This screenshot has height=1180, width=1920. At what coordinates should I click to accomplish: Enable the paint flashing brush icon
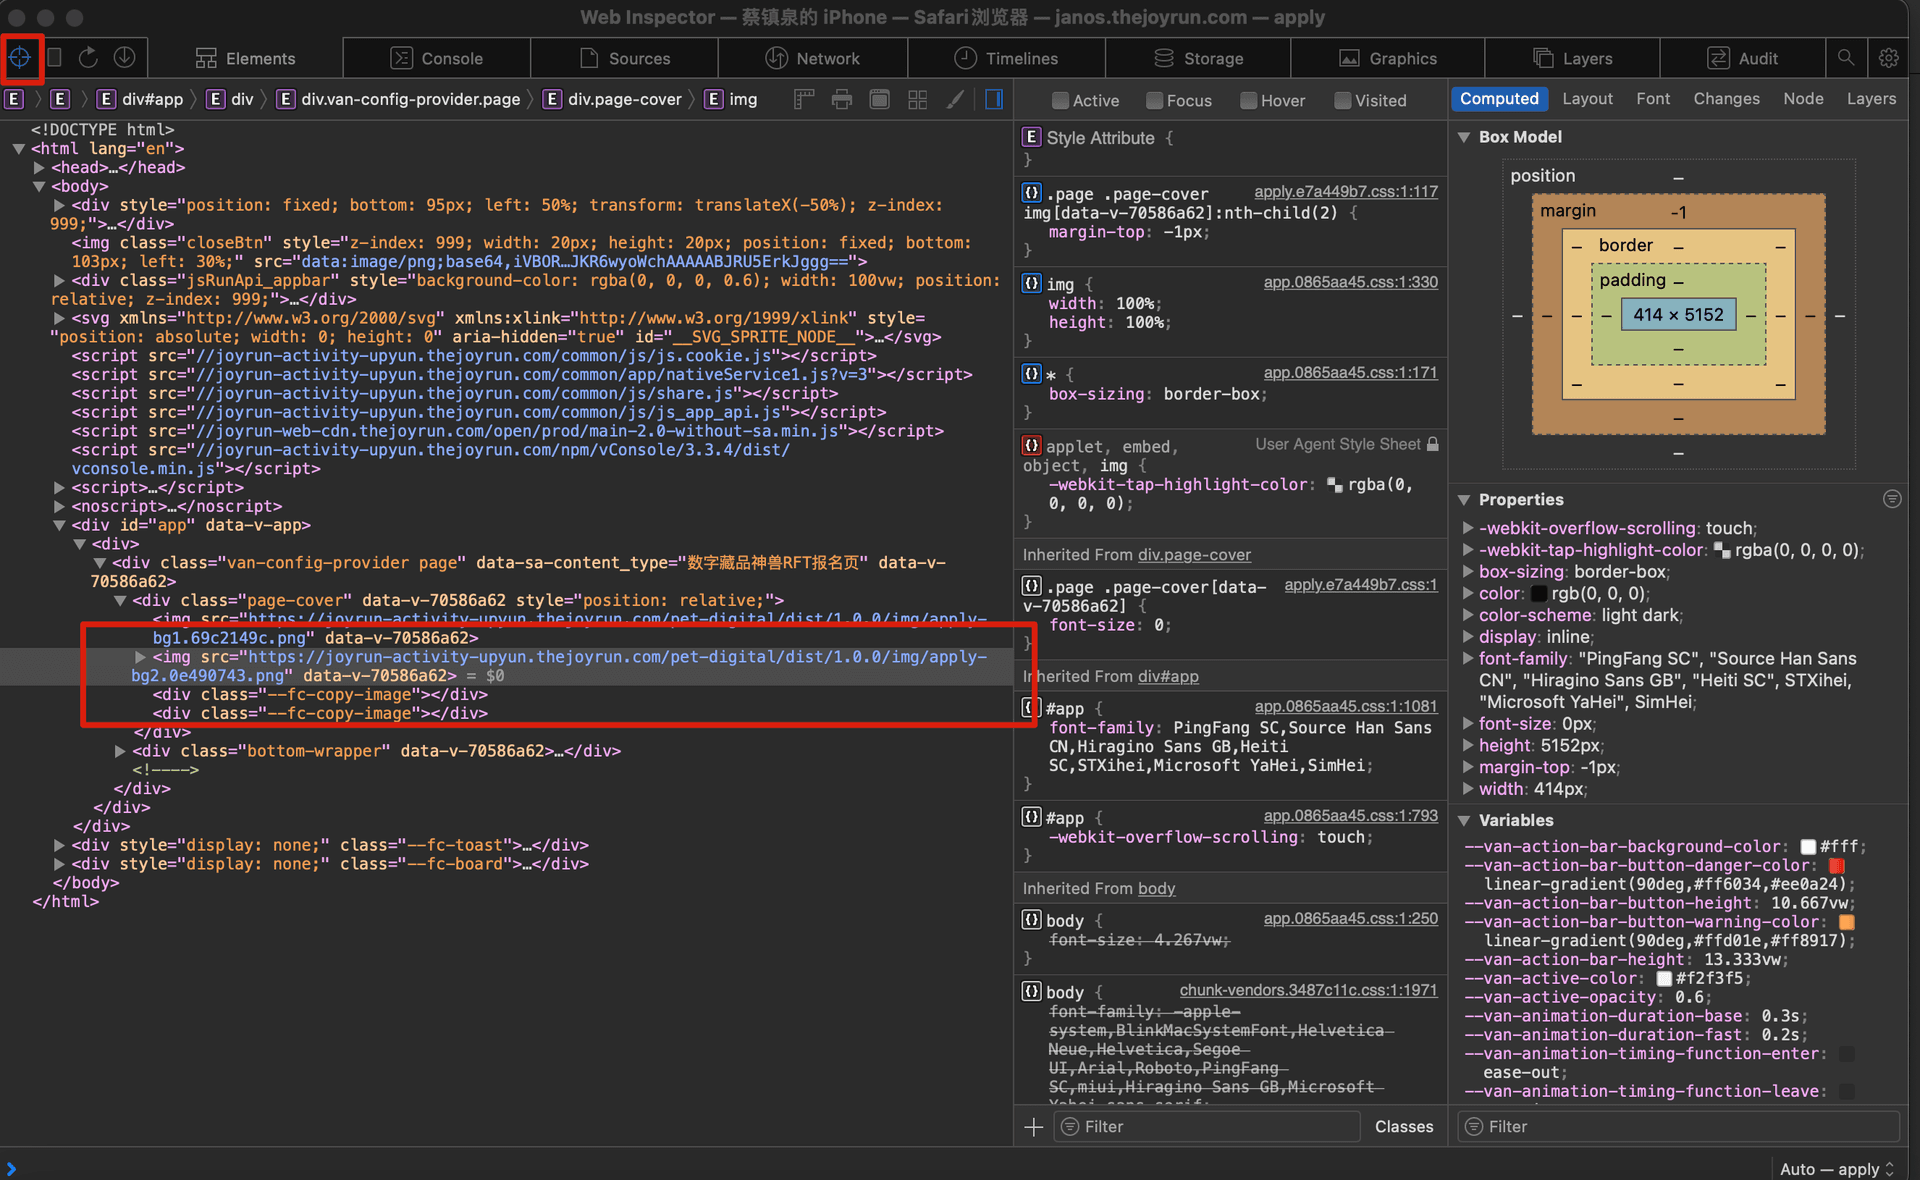click(x=956, y=99)
